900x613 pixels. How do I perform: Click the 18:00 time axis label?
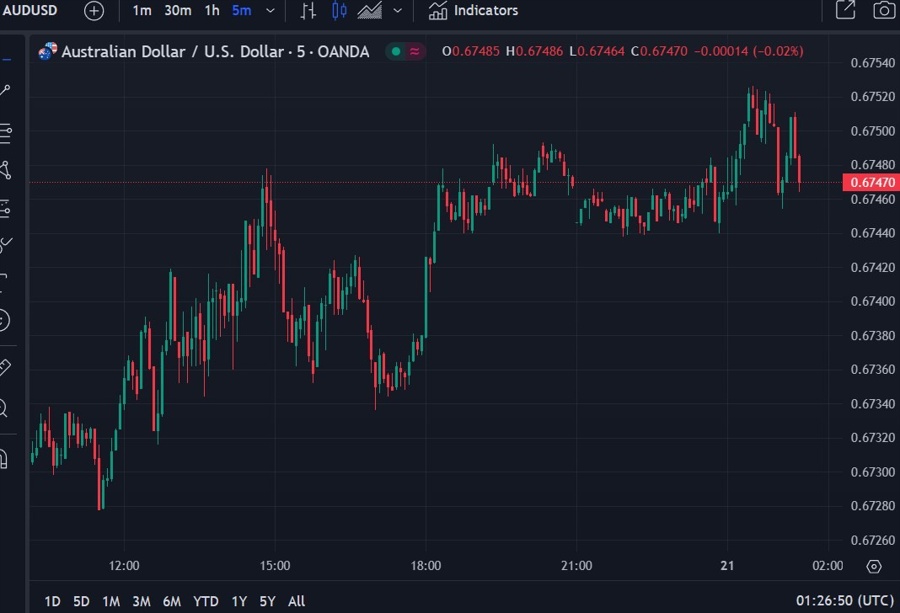click(426, 566)
